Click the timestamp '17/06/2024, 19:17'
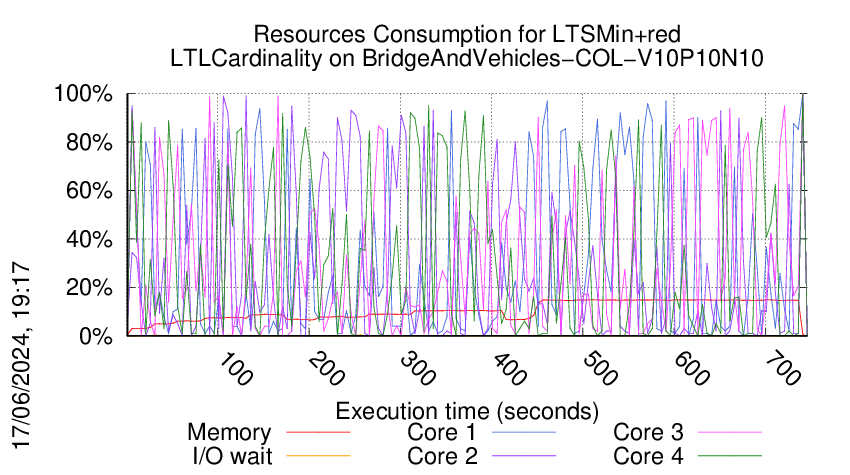The height and width of the screenshot is (475, 850). (21, 355)
